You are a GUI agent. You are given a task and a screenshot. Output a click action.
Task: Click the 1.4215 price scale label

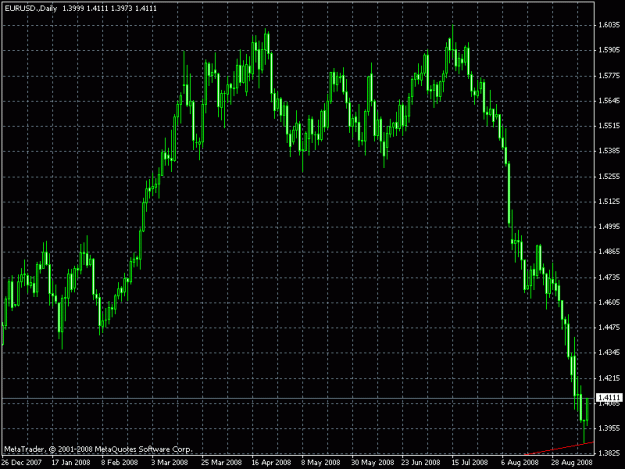[x=609, y=378]
